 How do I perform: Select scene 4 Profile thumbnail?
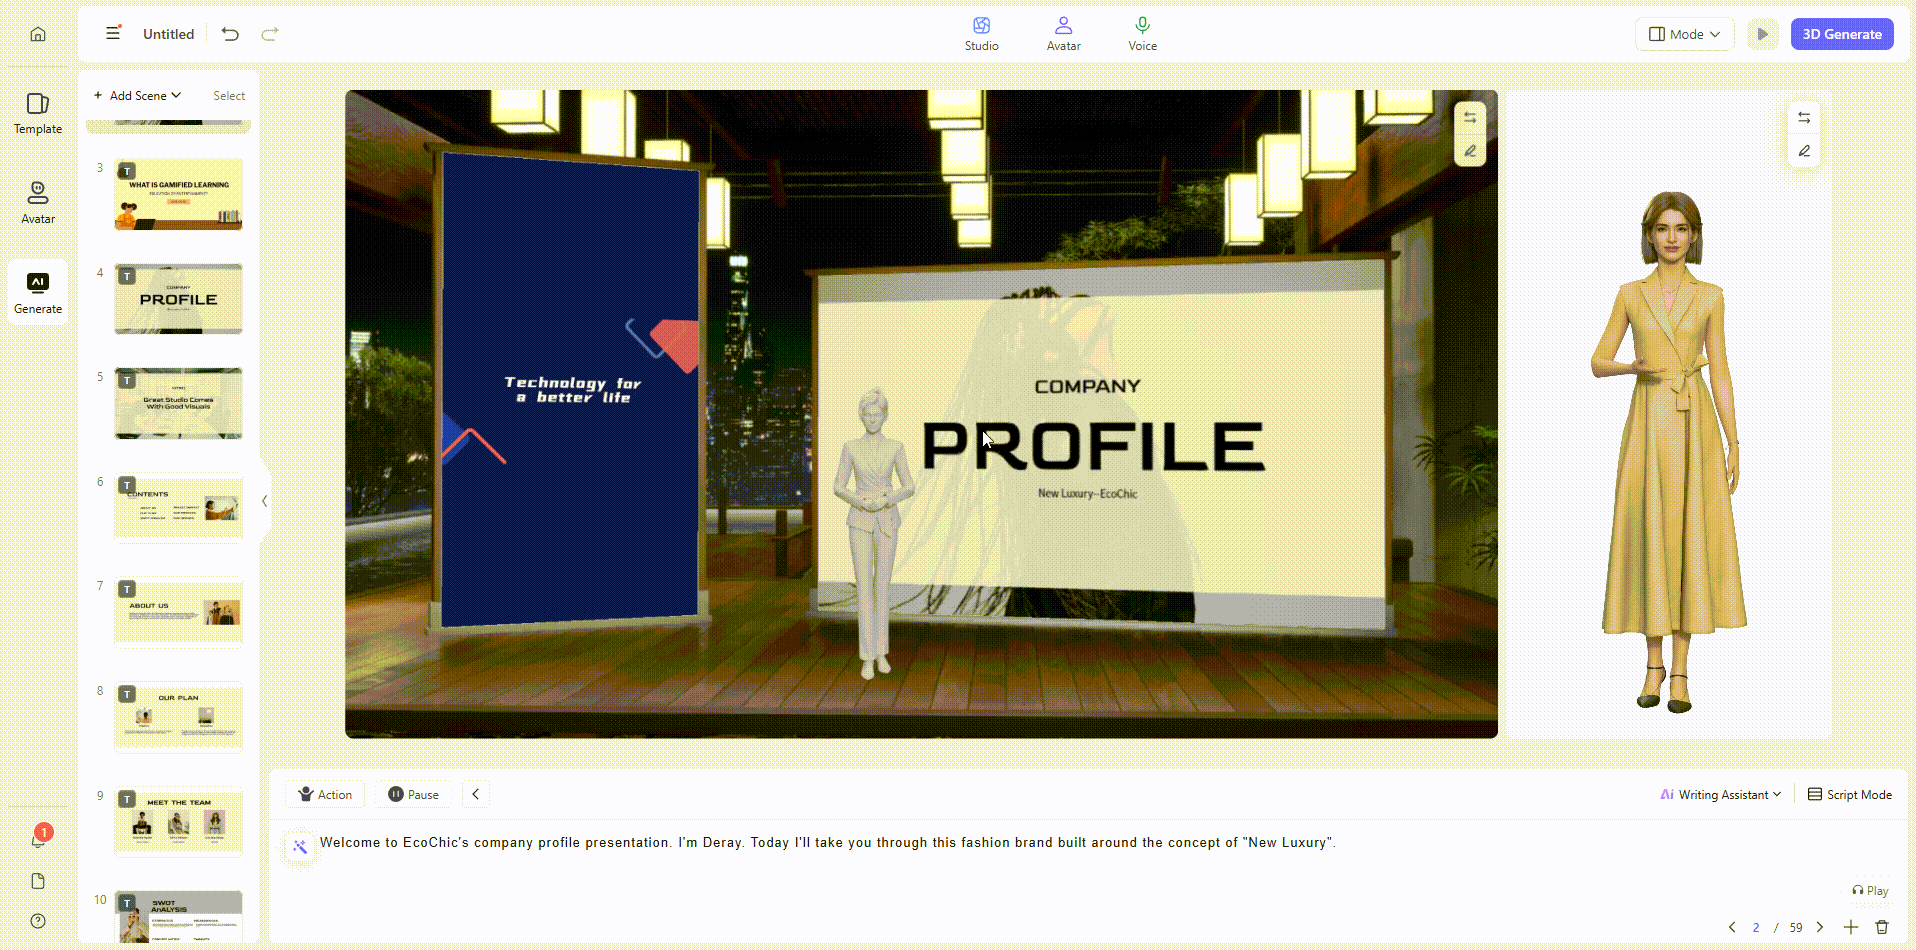178,299
